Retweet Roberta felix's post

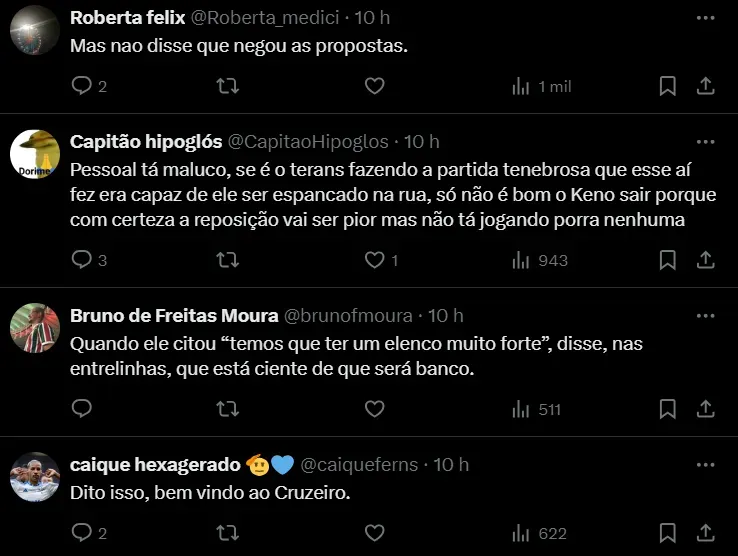228,87
